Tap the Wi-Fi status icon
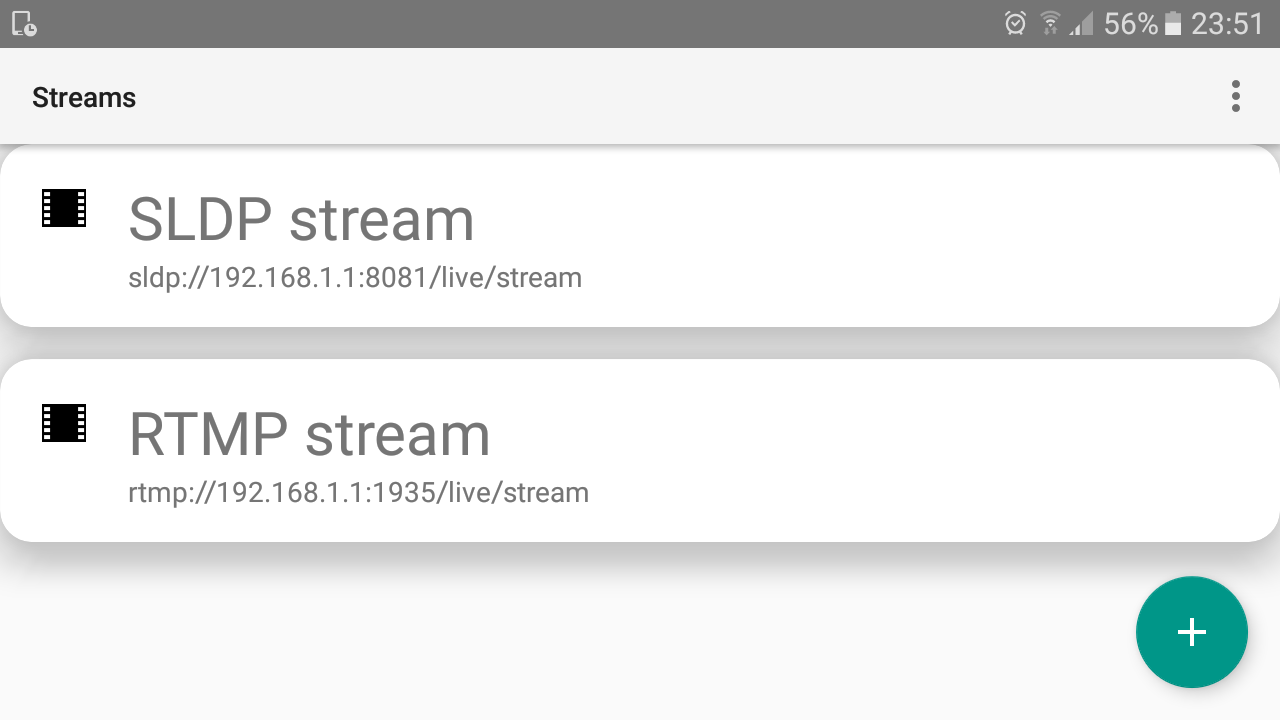 [1050, 23]
